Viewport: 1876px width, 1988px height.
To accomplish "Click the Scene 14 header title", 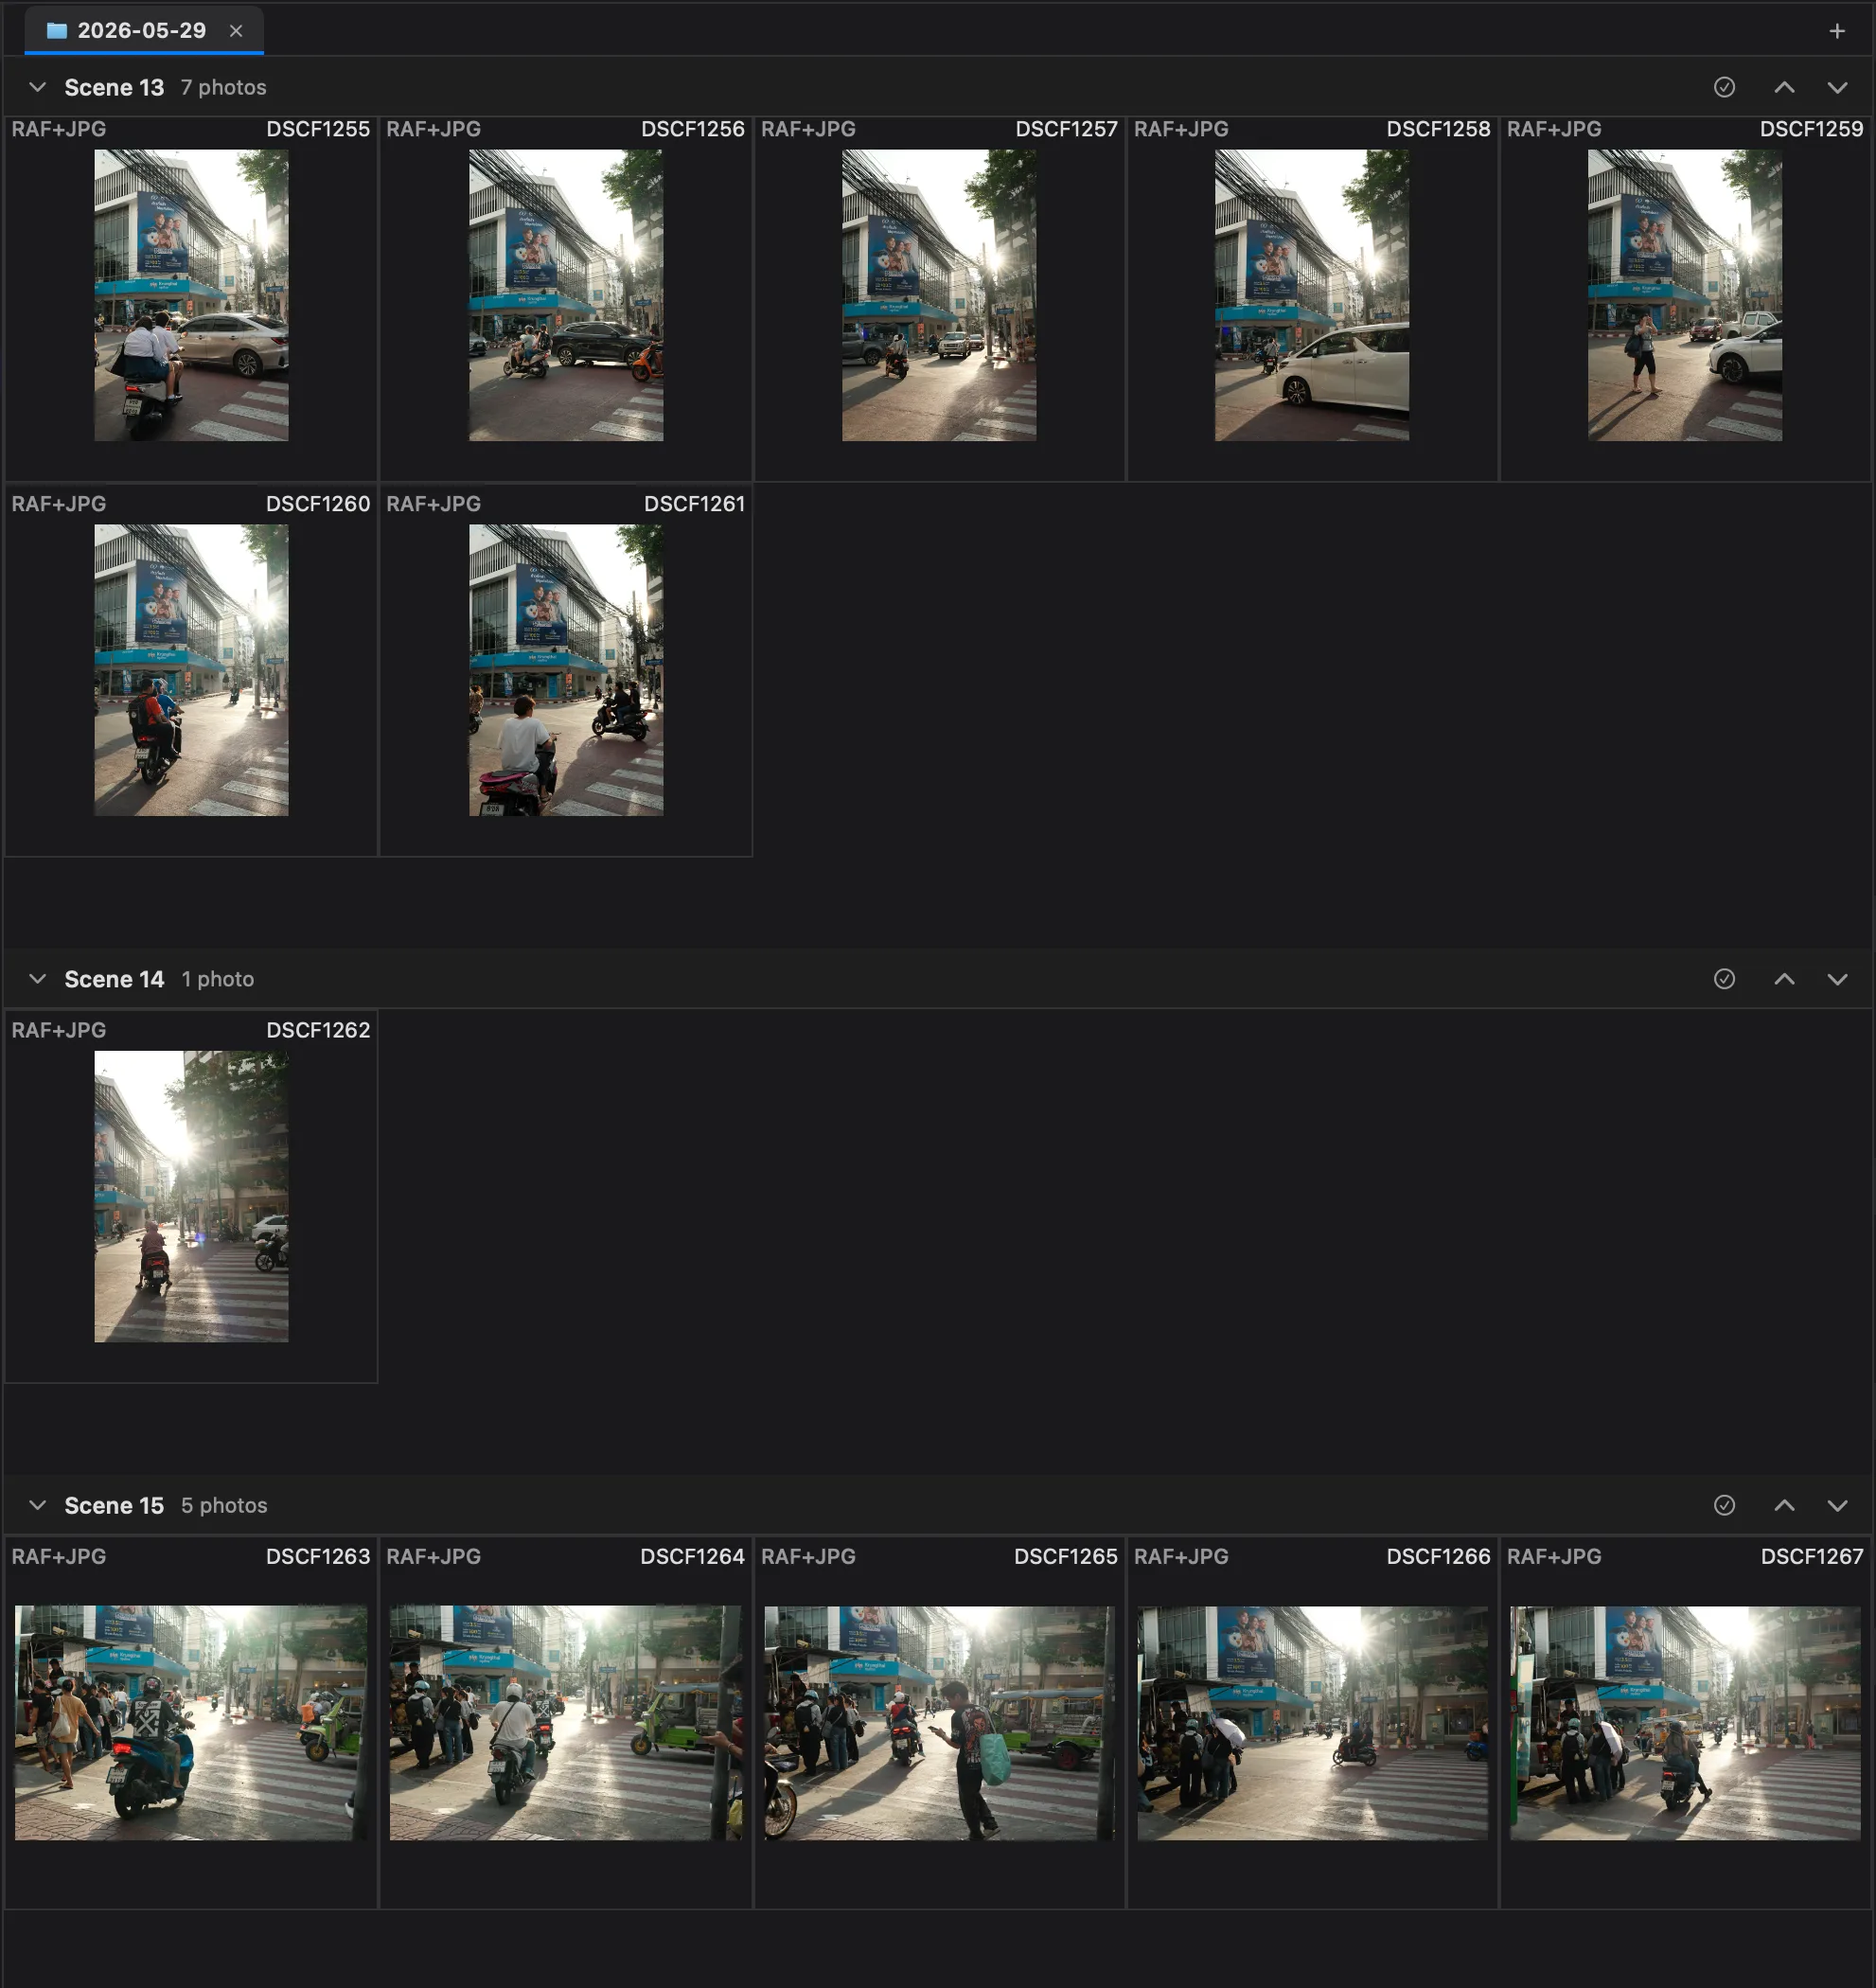I will pyautogui.click(x=114, y=979).
